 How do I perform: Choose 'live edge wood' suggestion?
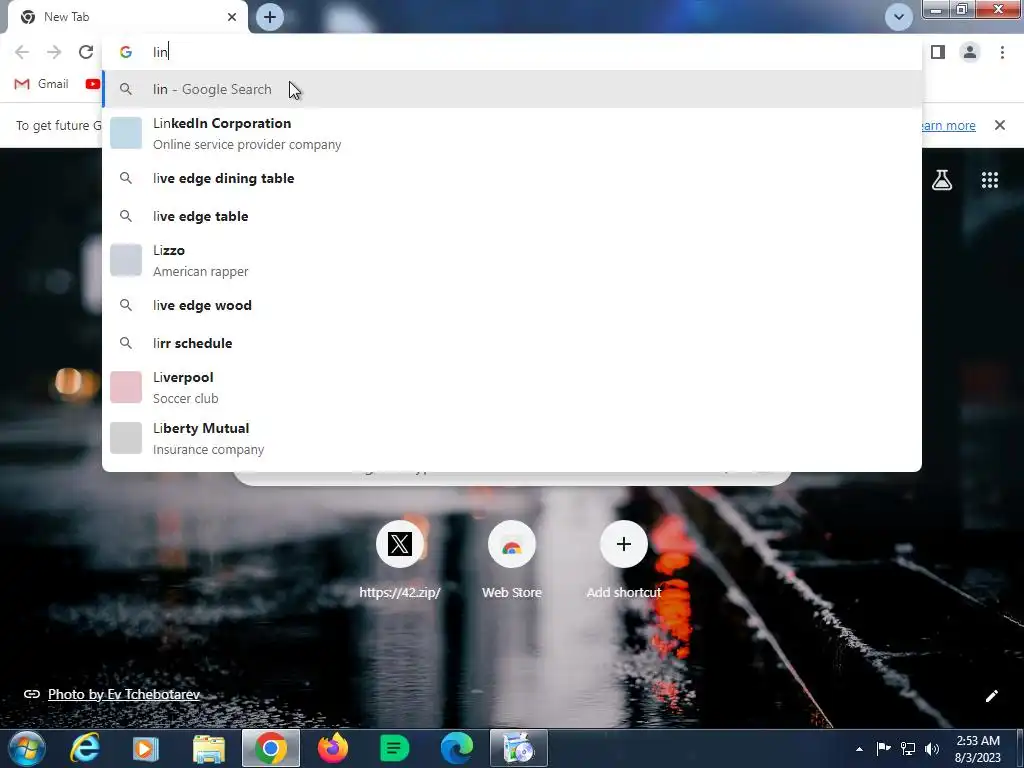tap(512, 305)
